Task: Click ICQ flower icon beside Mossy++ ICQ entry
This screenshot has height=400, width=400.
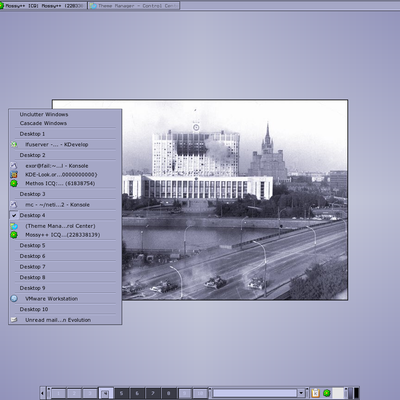Action: (x=14, y=235)
